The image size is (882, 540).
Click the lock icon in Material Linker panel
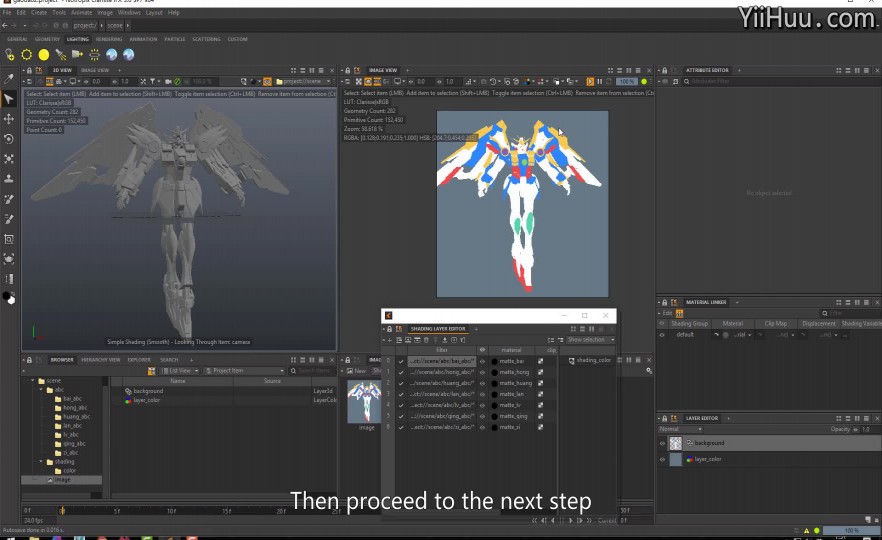pos(664,302)
